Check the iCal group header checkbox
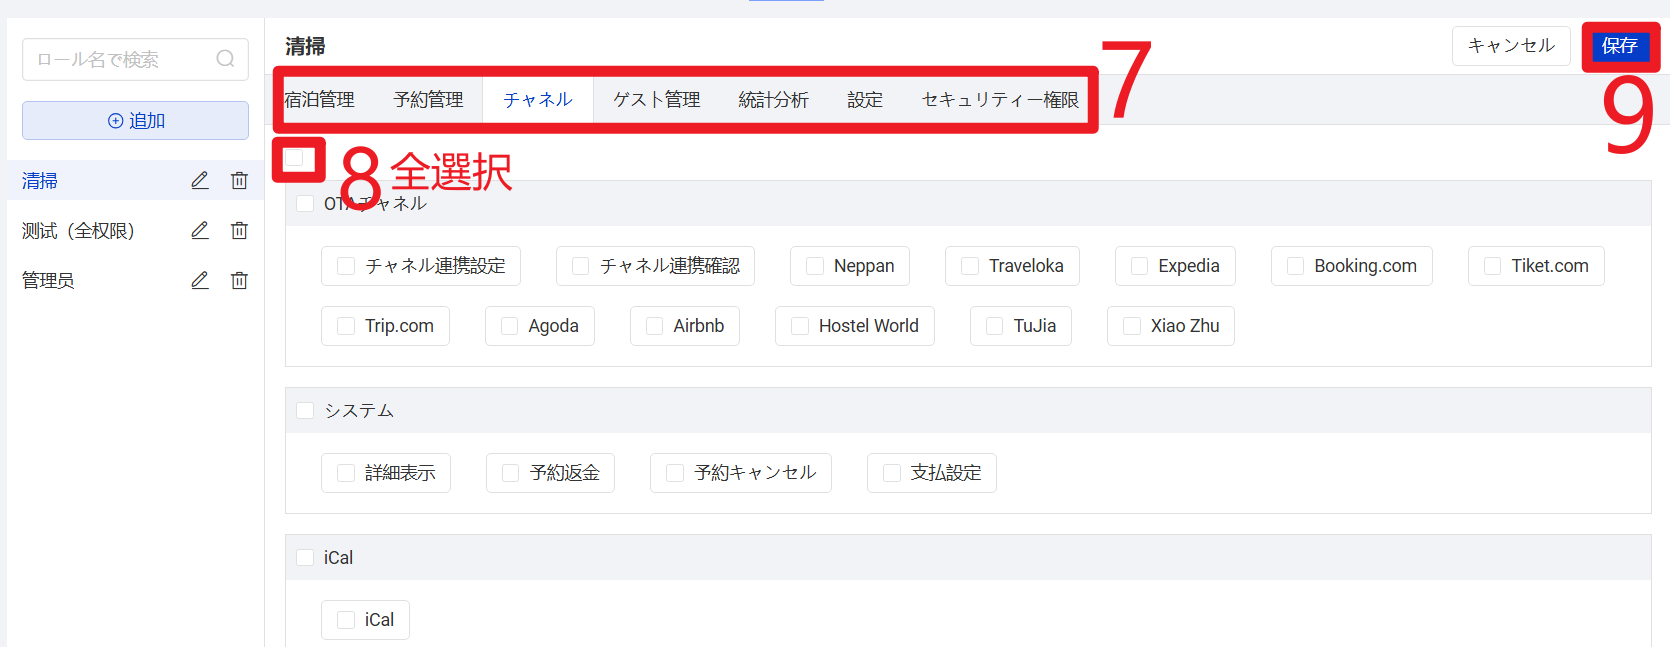Image resolution: width=1670 pixels, height=647 pixels. [x=305, y=557]
